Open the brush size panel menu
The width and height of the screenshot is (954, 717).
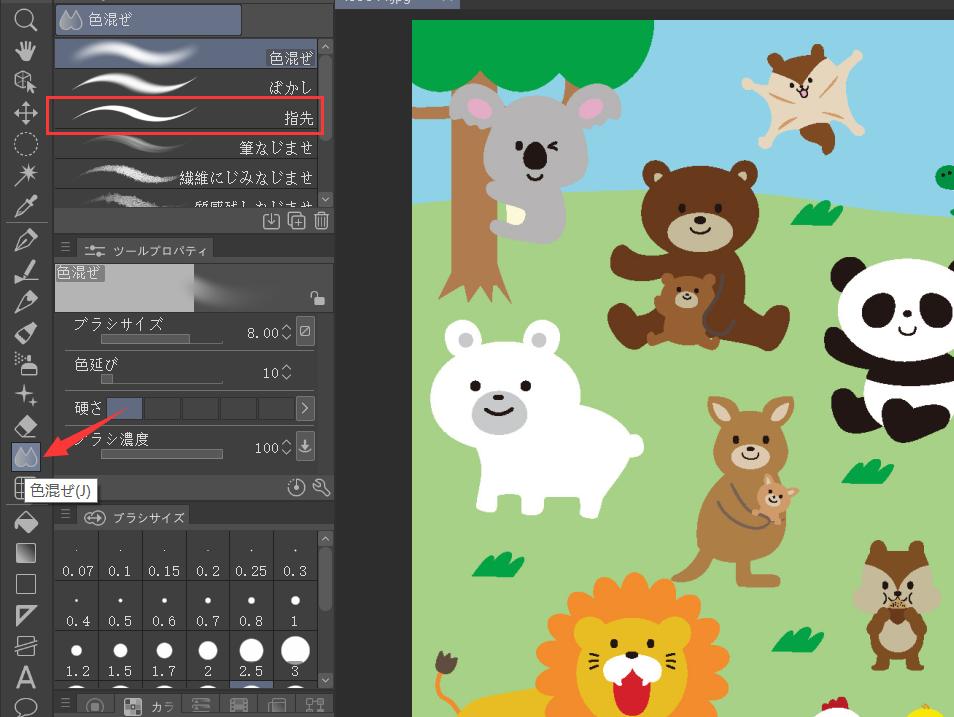pos(65,514)
